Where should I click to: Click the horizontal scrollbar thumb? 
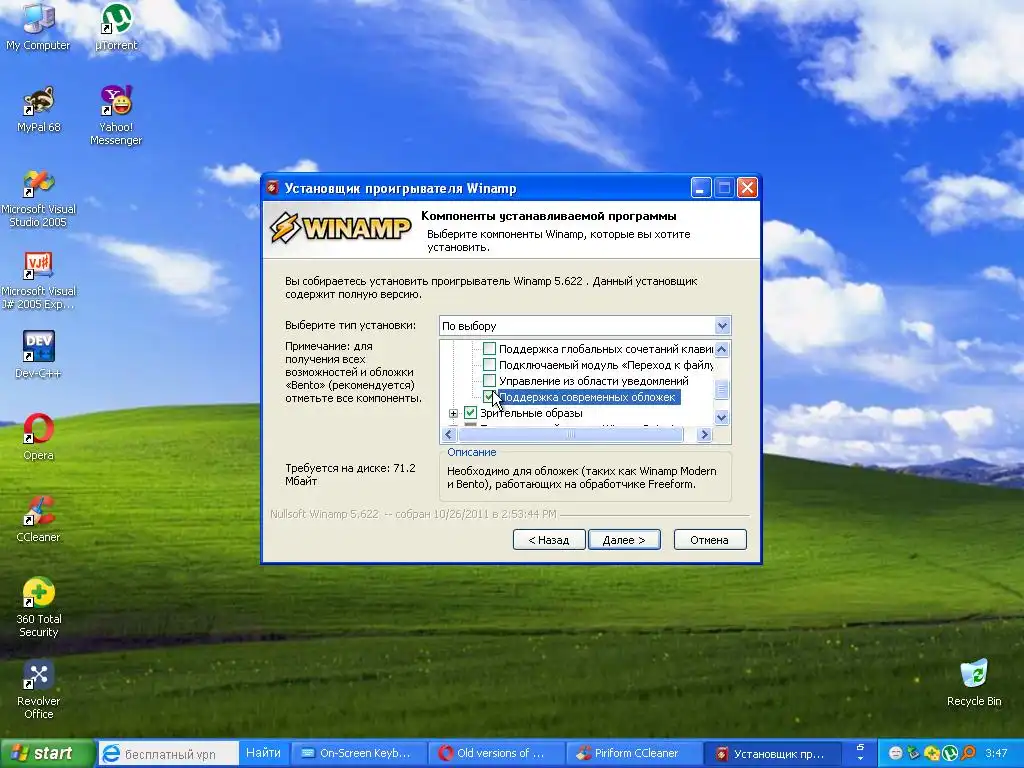point(571,434)
